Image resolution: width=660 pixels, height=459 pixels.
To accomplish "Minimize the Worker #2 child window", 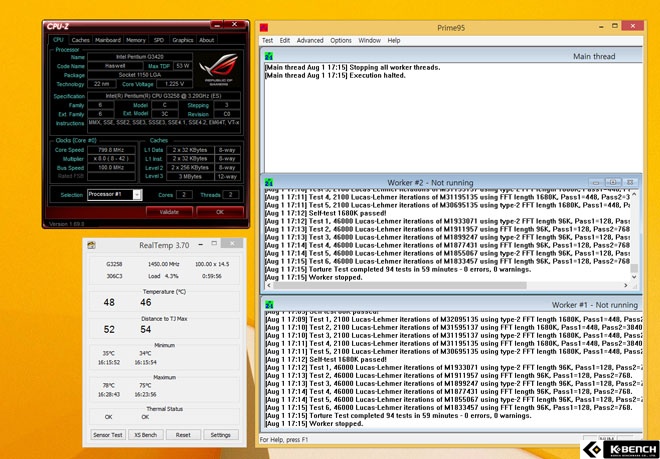I will [596, 182].
